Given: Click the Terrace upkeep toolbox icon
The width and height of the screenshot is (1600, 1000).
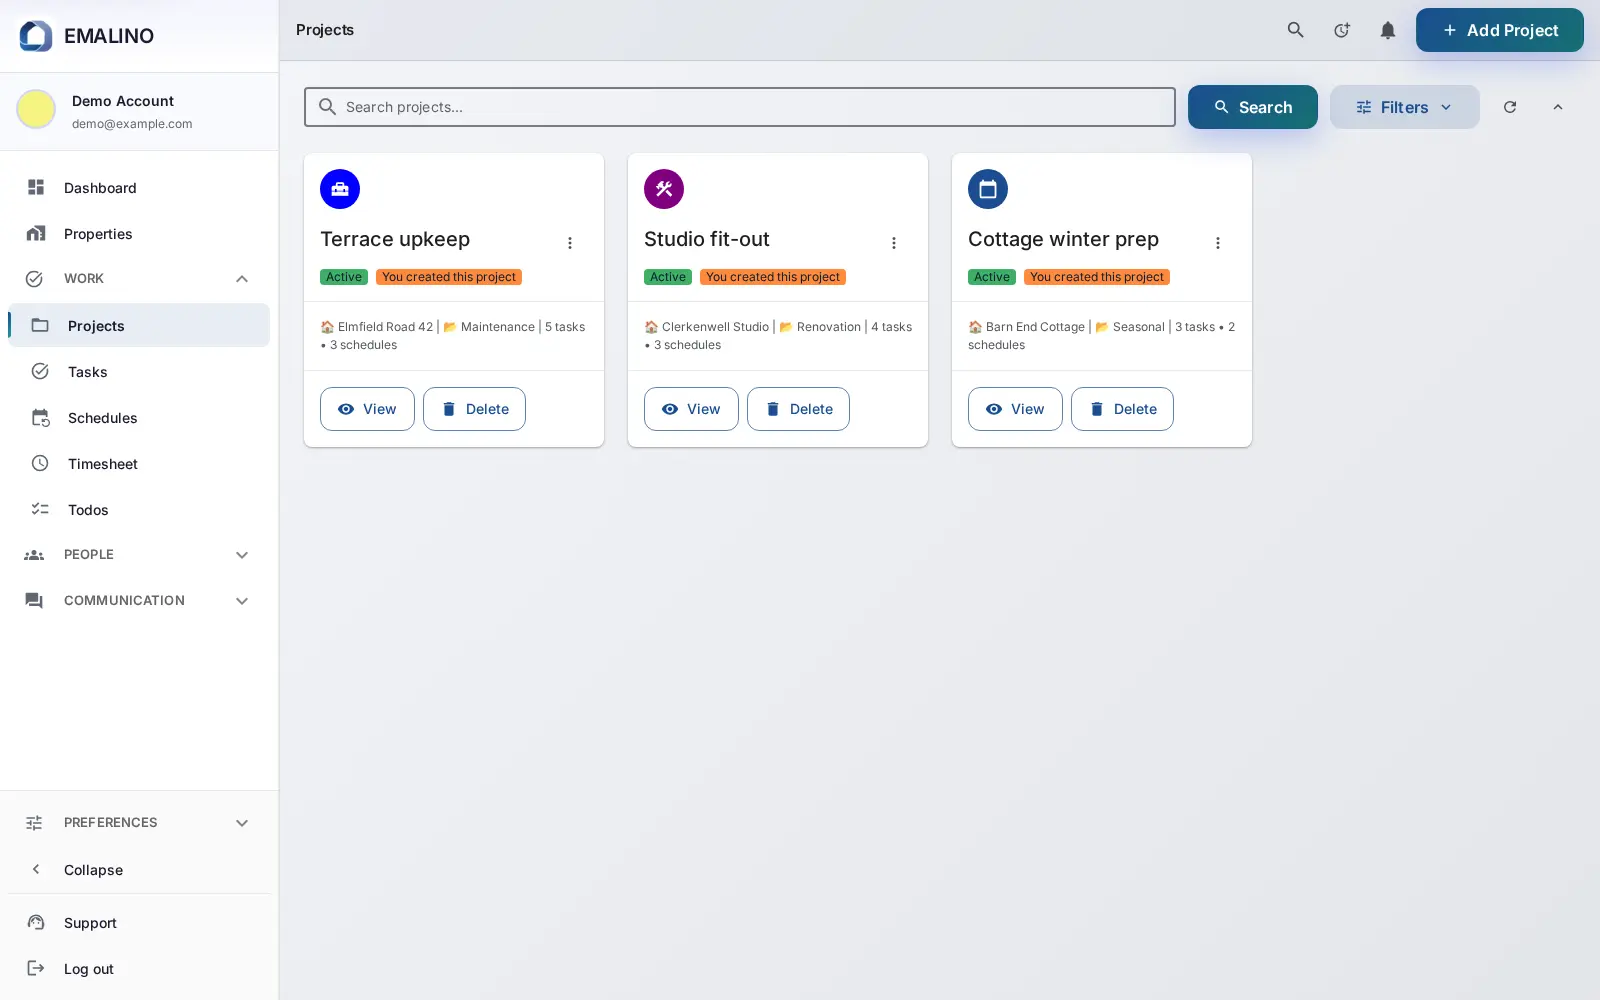Looking at the screenshot, I should pos(340,189).
